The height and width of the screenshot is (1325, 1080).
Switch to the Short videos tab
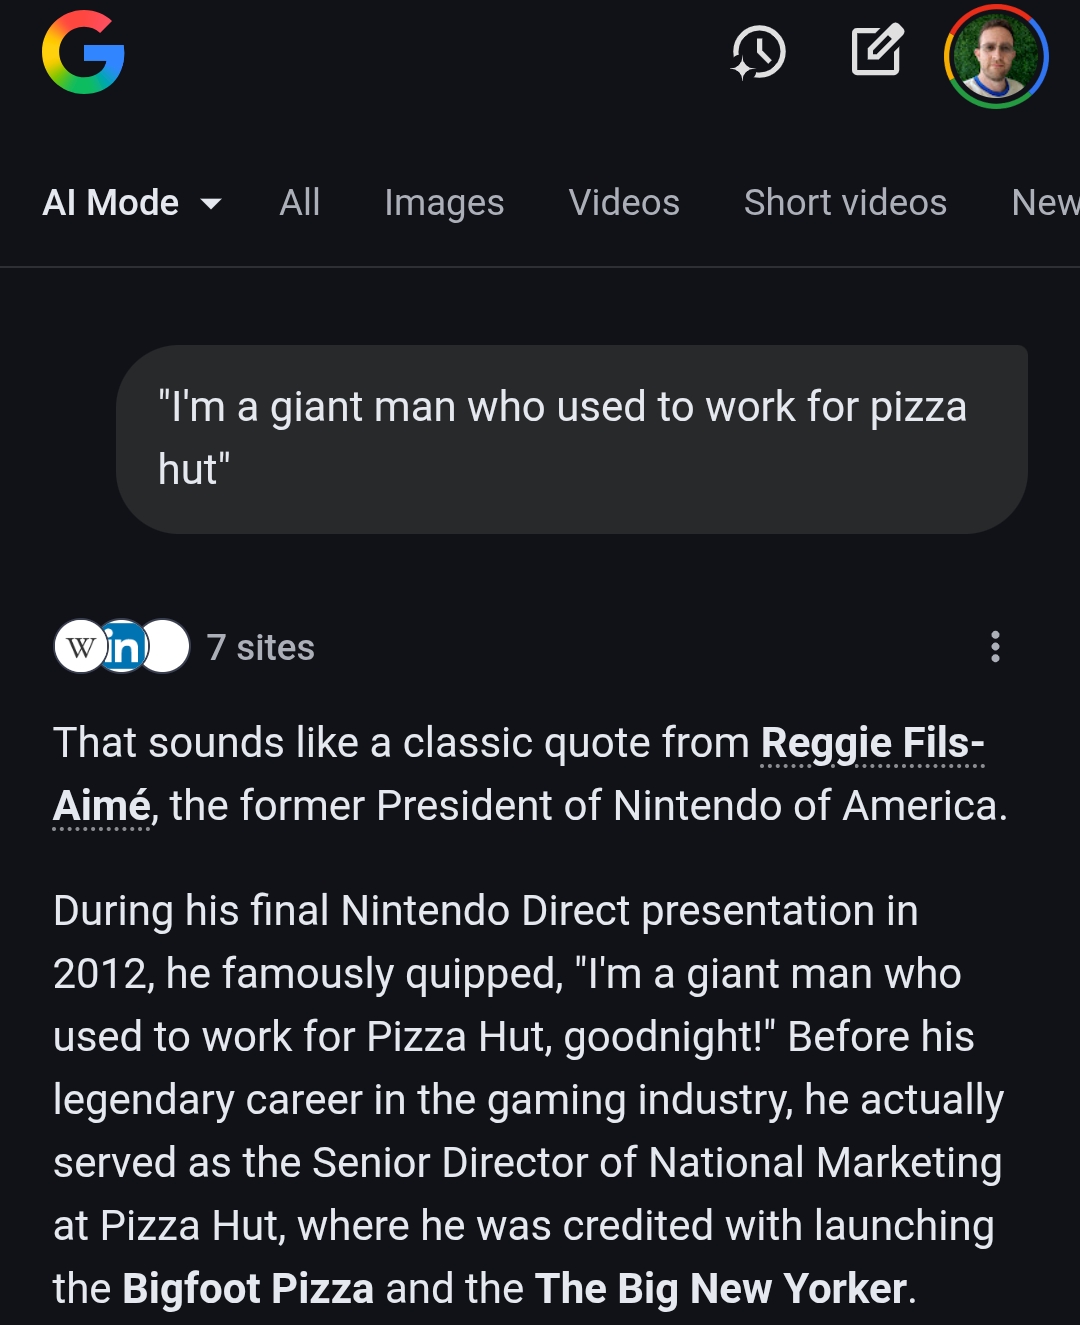(x=845, y=203)
